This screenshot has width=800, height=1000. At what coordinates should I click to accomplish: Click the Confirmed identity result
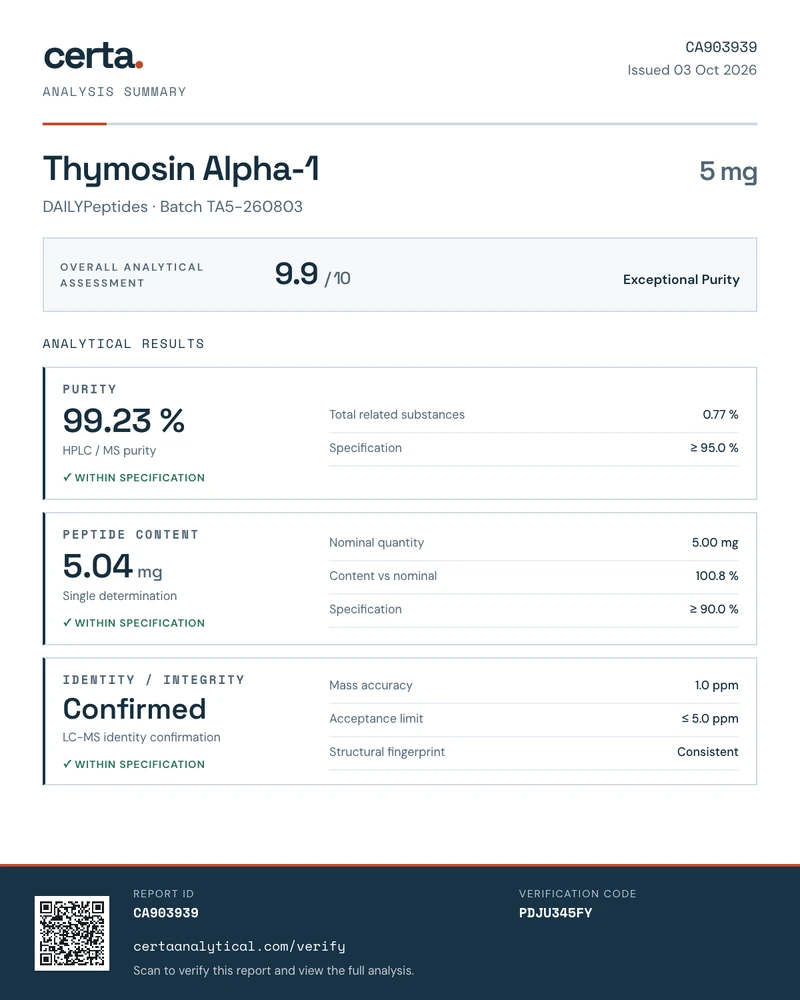click(x=134, y=709)
